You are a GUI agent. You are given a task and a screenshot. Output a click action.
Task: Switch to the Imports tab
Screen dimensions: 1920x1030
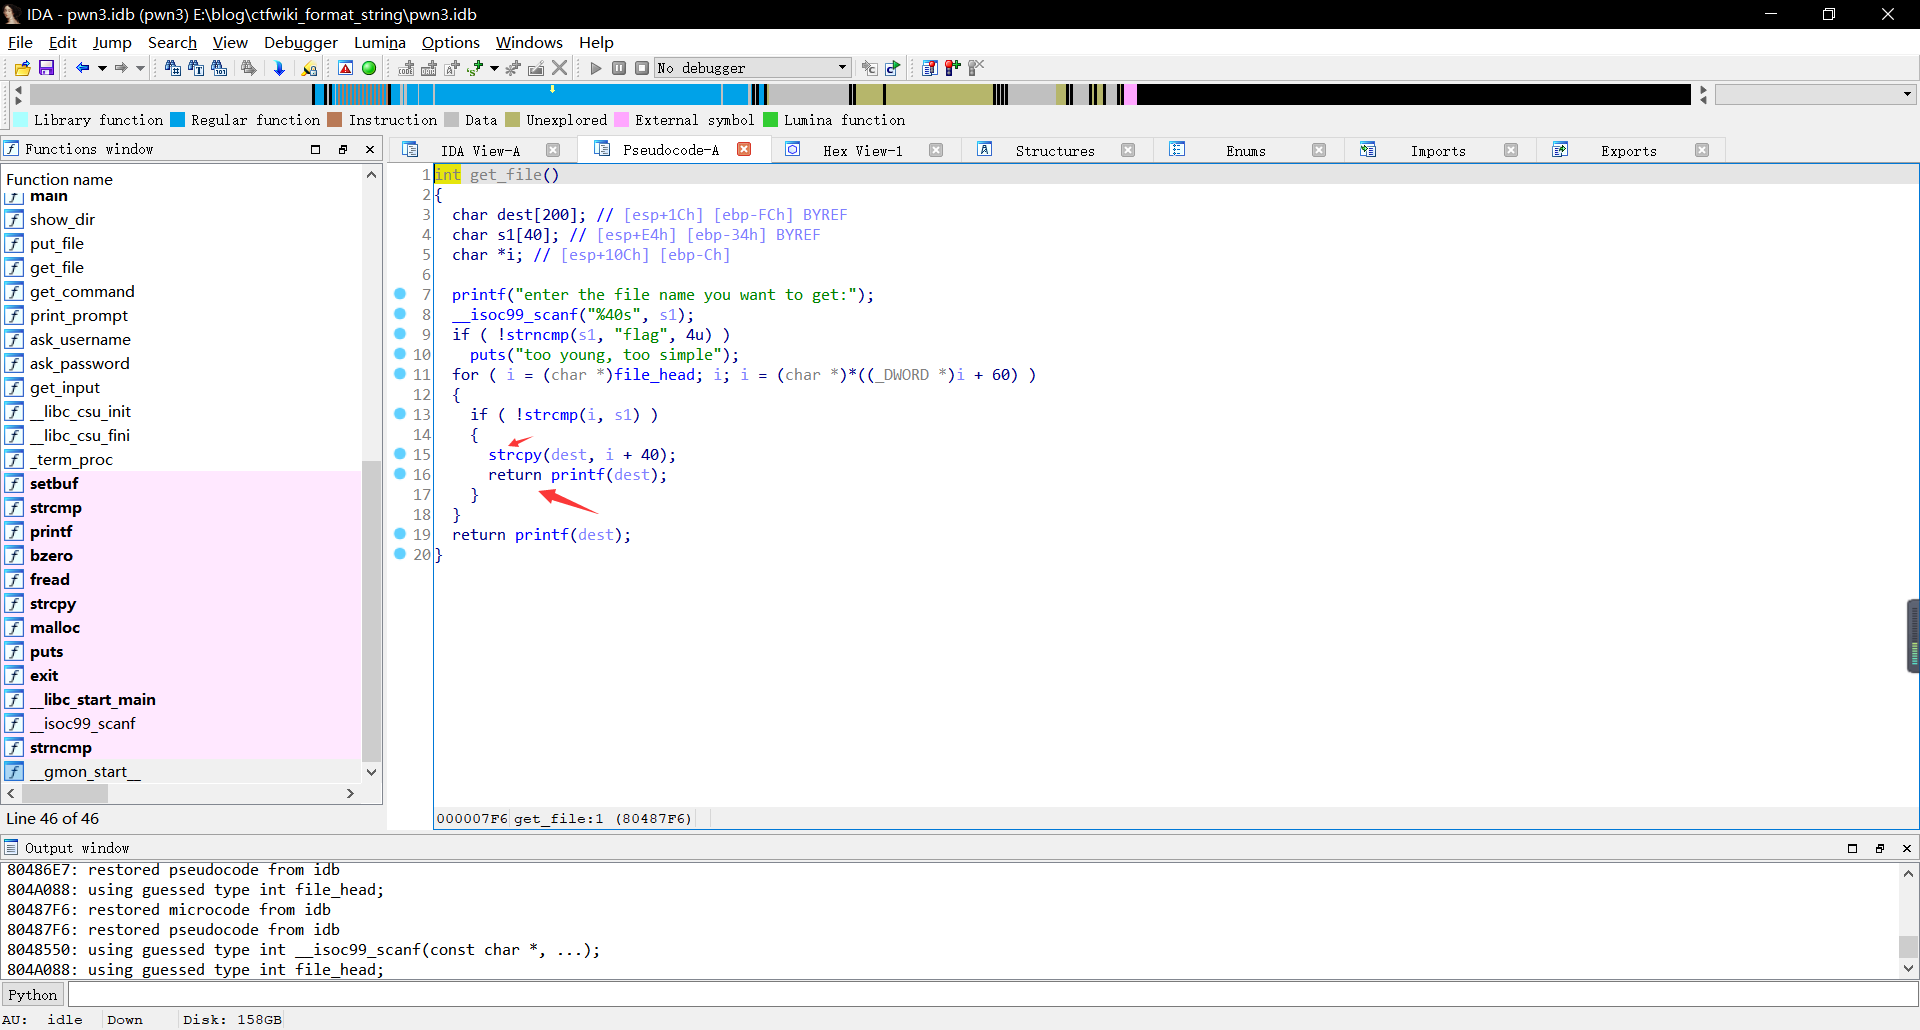pyautogui.click(x=1438, y=151)
